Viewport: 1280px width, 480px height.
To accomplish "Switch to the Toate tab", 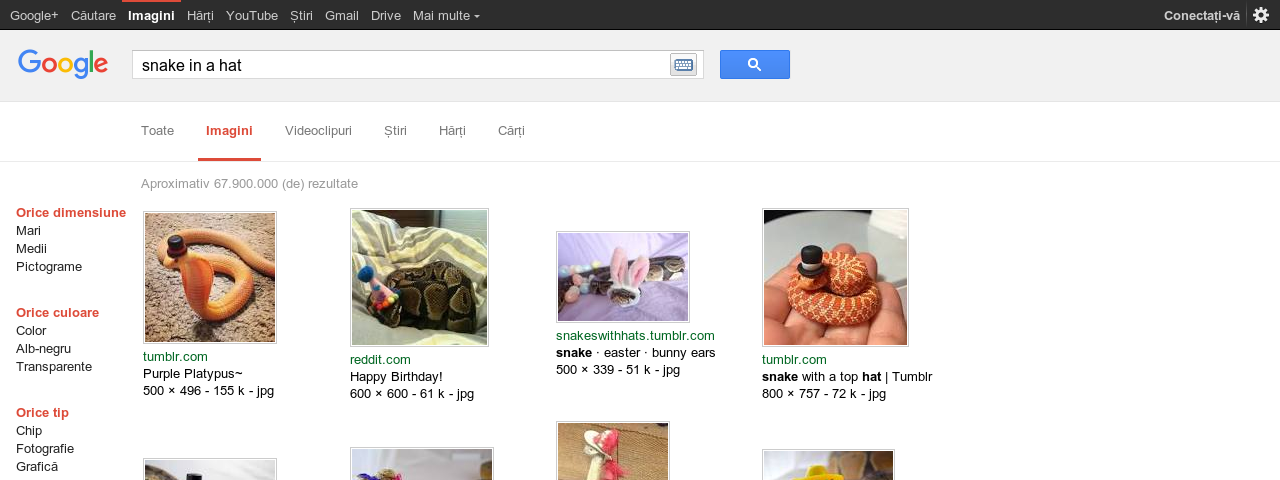I will coord(157,131).
